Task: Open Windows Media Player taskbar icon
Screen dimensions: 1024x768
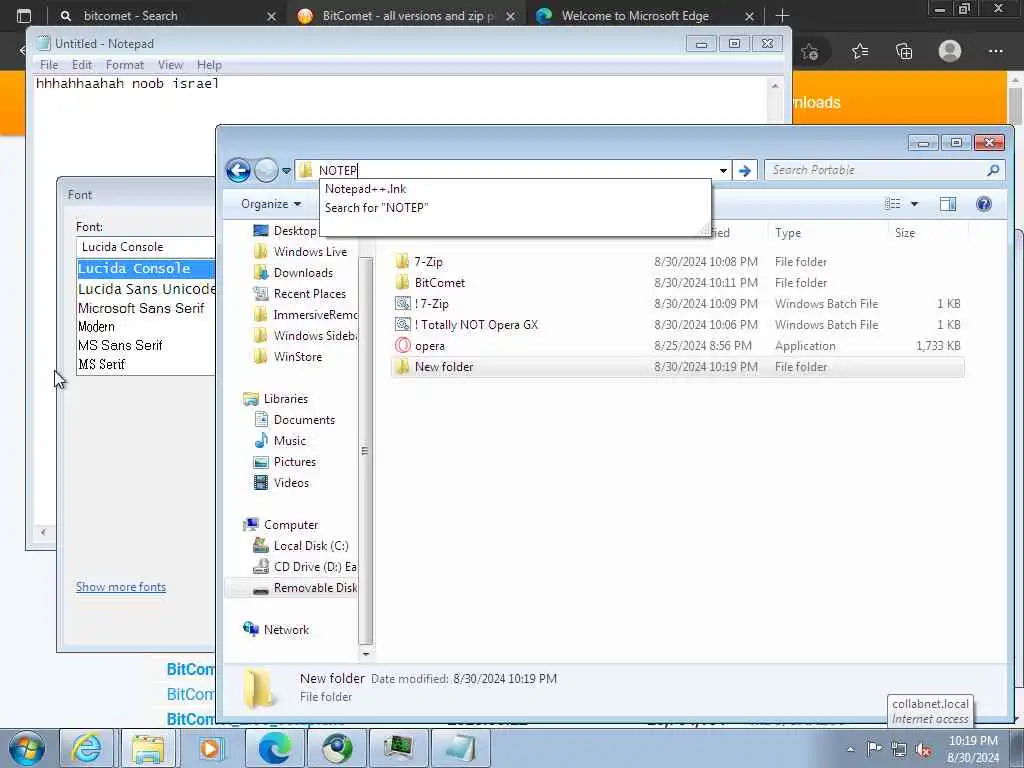Action: (x=210, y=748)
